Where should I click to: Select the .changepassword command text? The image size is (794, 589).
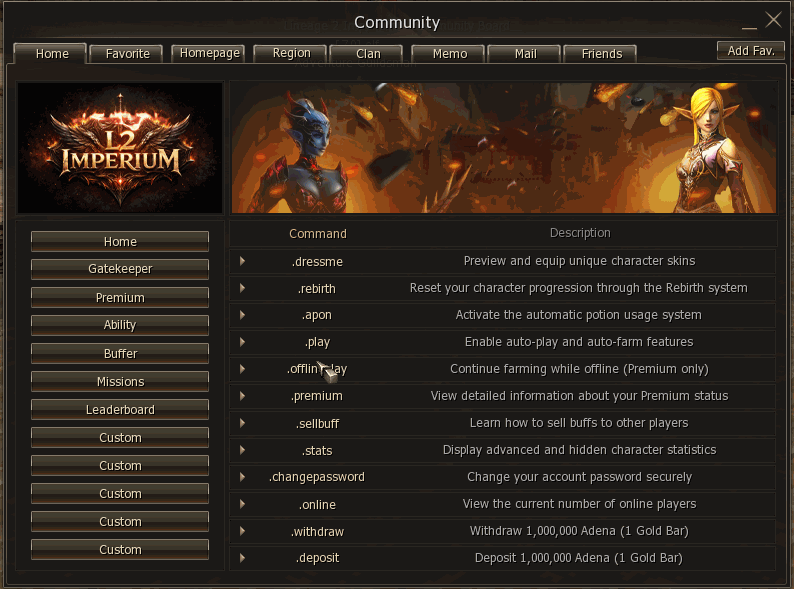click(316, 477)
